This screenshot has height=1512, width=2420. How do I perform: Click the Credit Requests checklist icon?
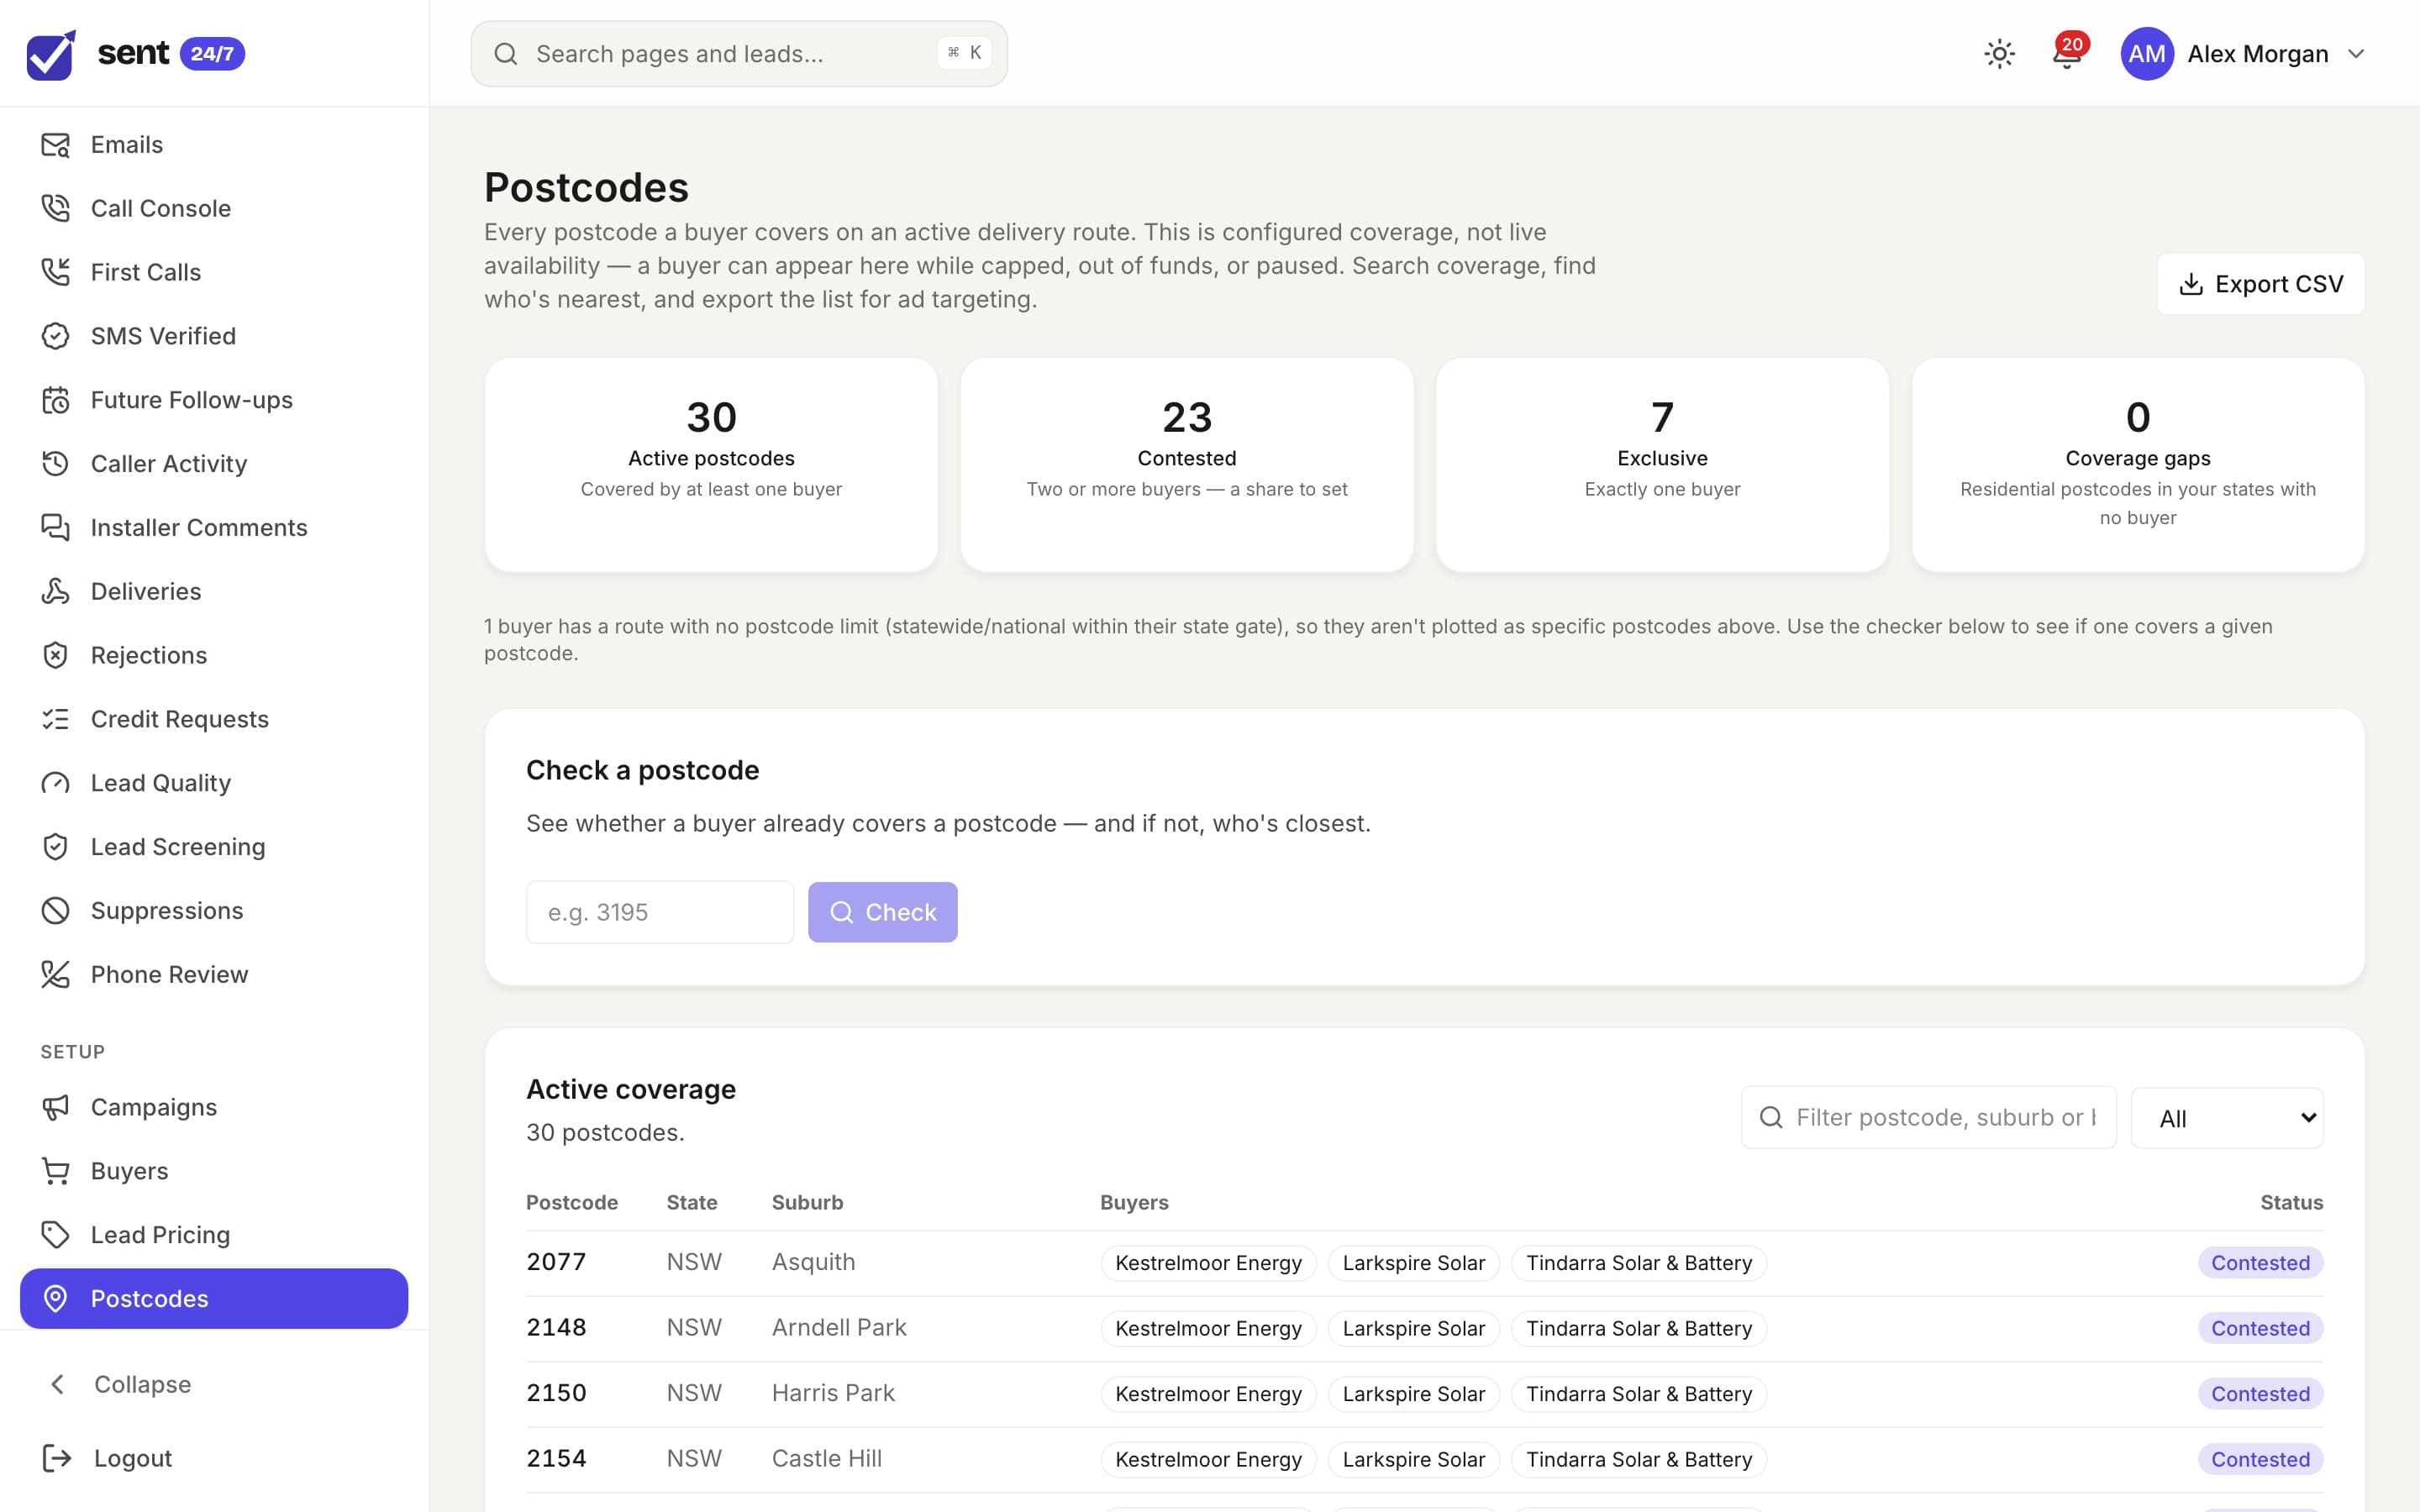click(x=55, y=719)
